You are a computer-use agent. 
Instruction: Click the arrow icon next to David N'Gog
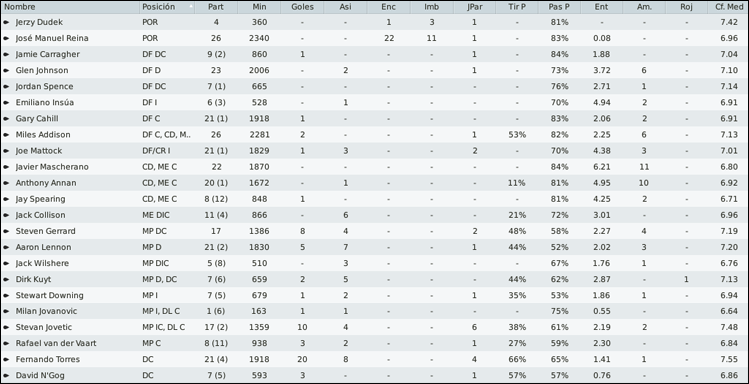tap(6, 375)
